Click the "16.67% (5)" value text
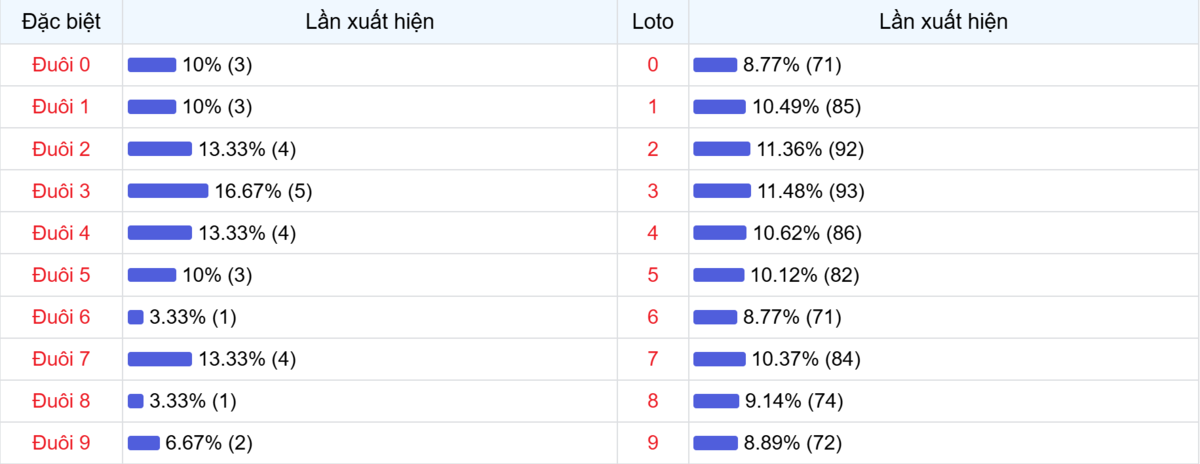The height and width of the screenshot is (464, 1200). tap(263, 191)
